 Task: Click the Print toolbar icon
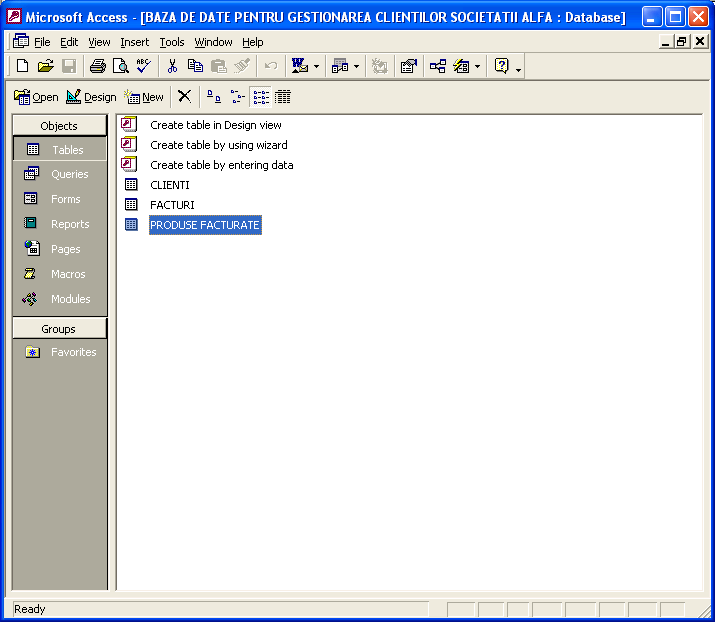pyautogui.click(x=98, y=67)
